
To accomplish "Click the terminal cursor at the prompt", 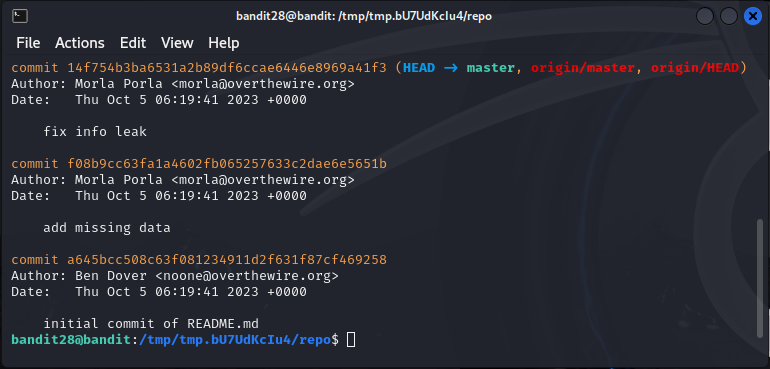I will click(x=351, y=340).
